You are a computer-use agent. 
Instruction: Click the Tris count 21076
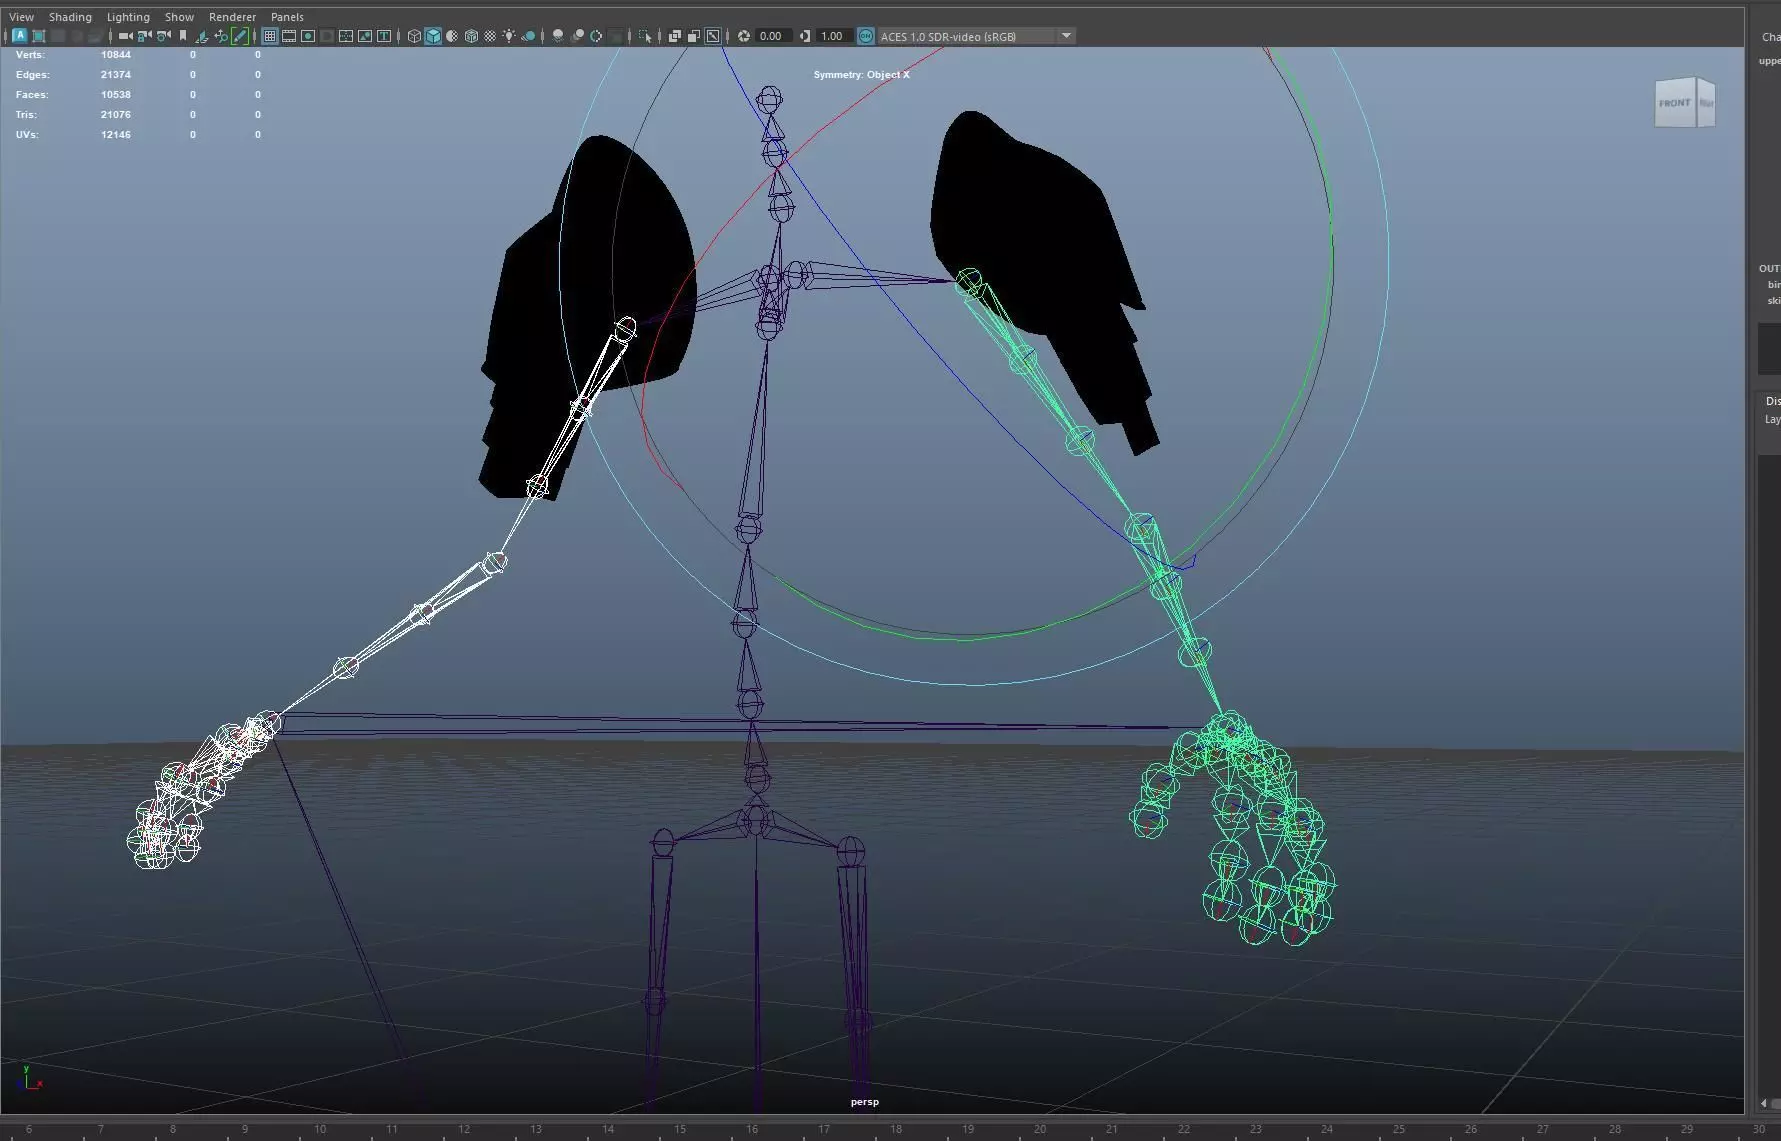[116, 115]
